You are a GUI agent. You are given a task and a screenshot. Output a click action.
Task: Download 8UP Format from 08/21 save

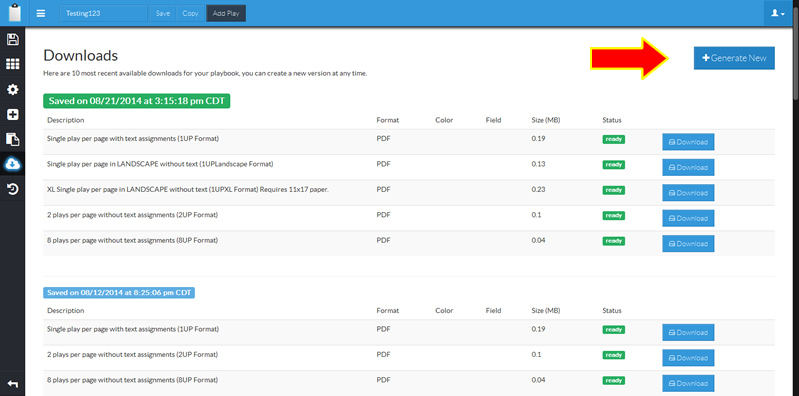(x=688, y=244)
